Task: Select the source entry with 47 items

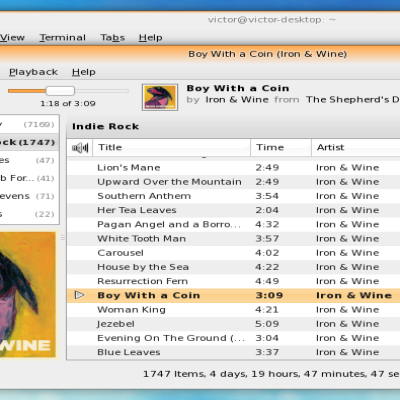Action: coord(29,160)
